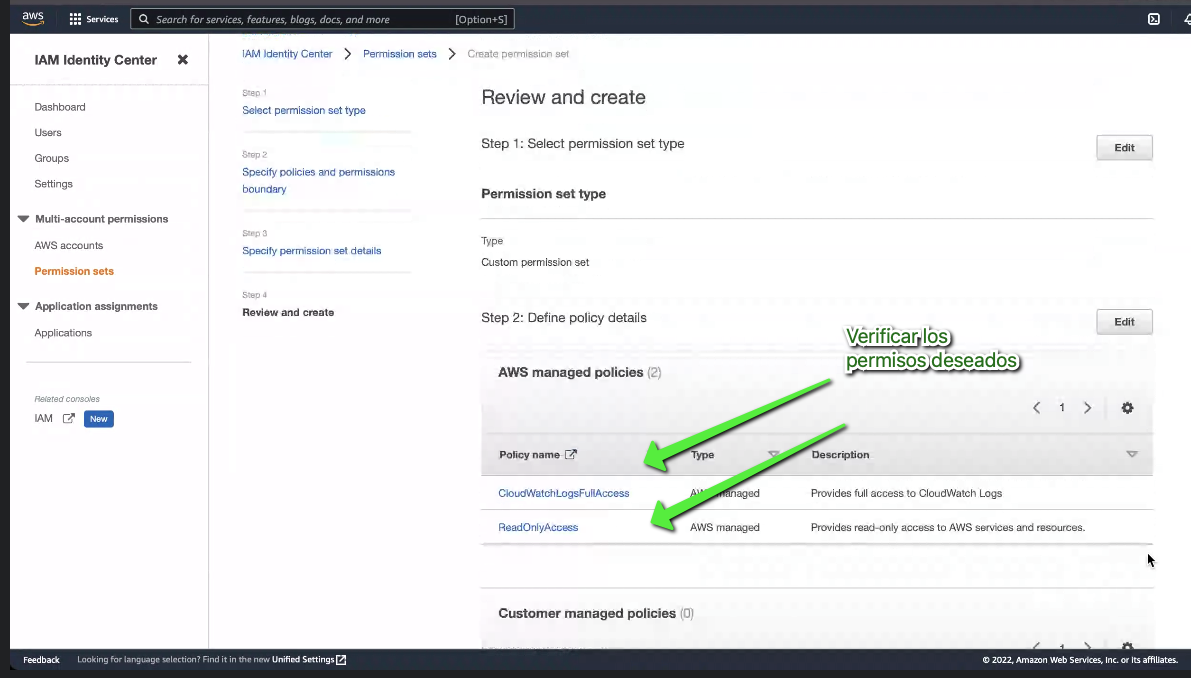
Task: Select Permission sets in the sidebar
Action: tap(74, 271)
